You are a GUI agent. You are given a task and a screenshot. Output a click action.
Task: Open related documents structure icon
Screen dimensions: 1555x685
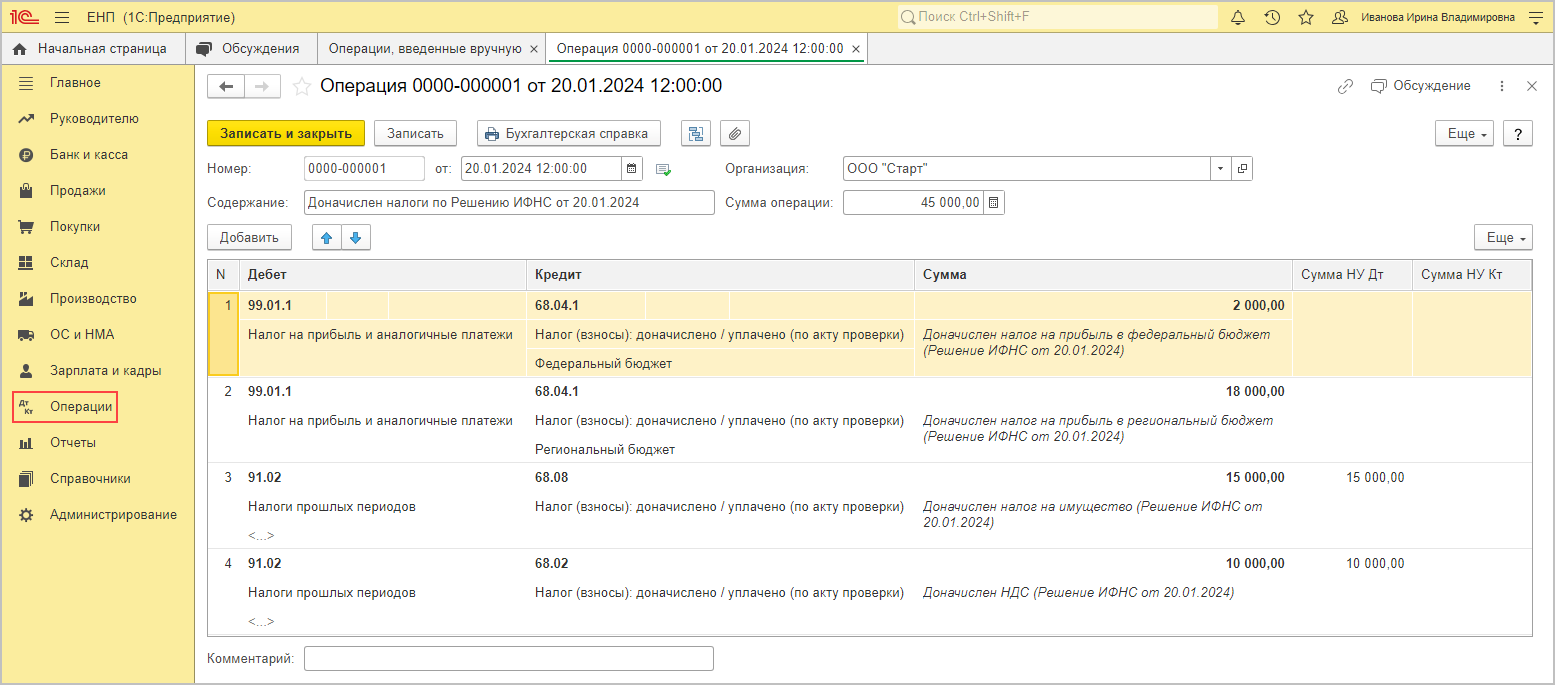coord(696,133)
